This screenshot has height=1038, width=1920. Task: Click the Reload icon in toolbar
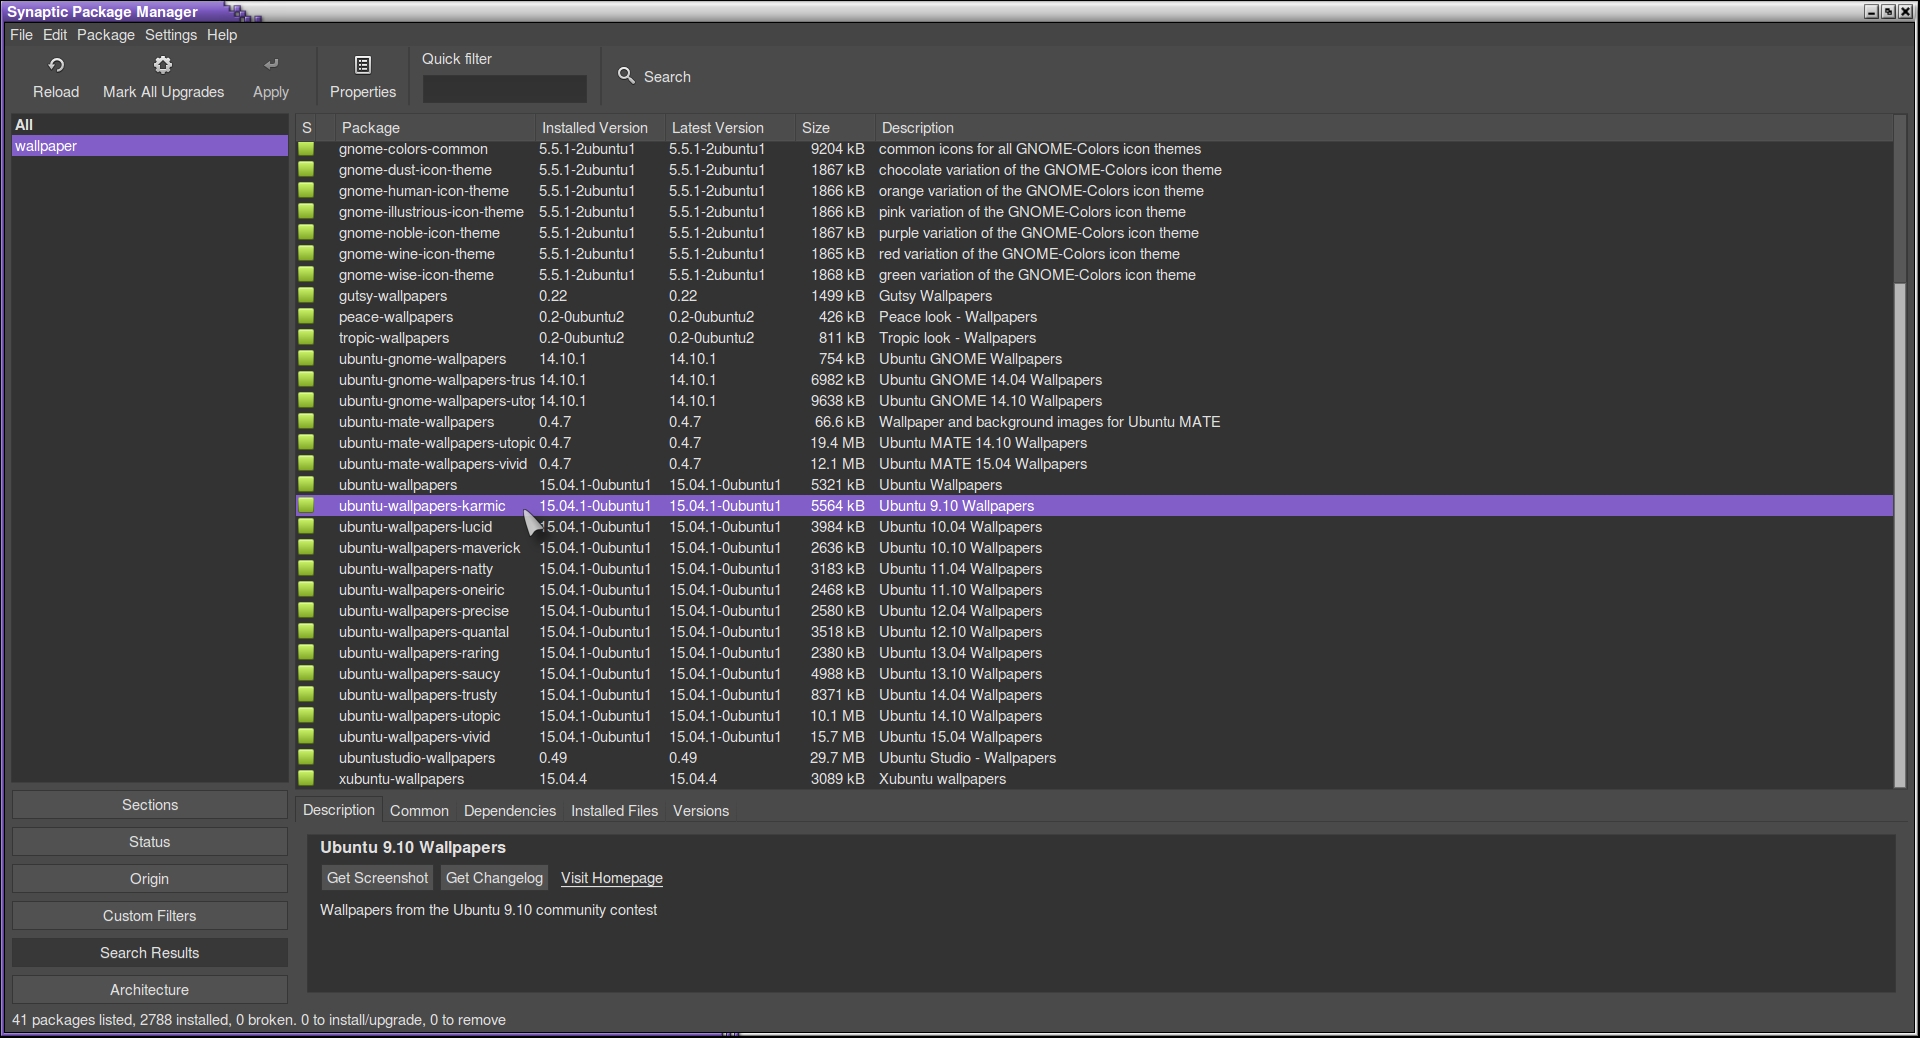[56, 65]
